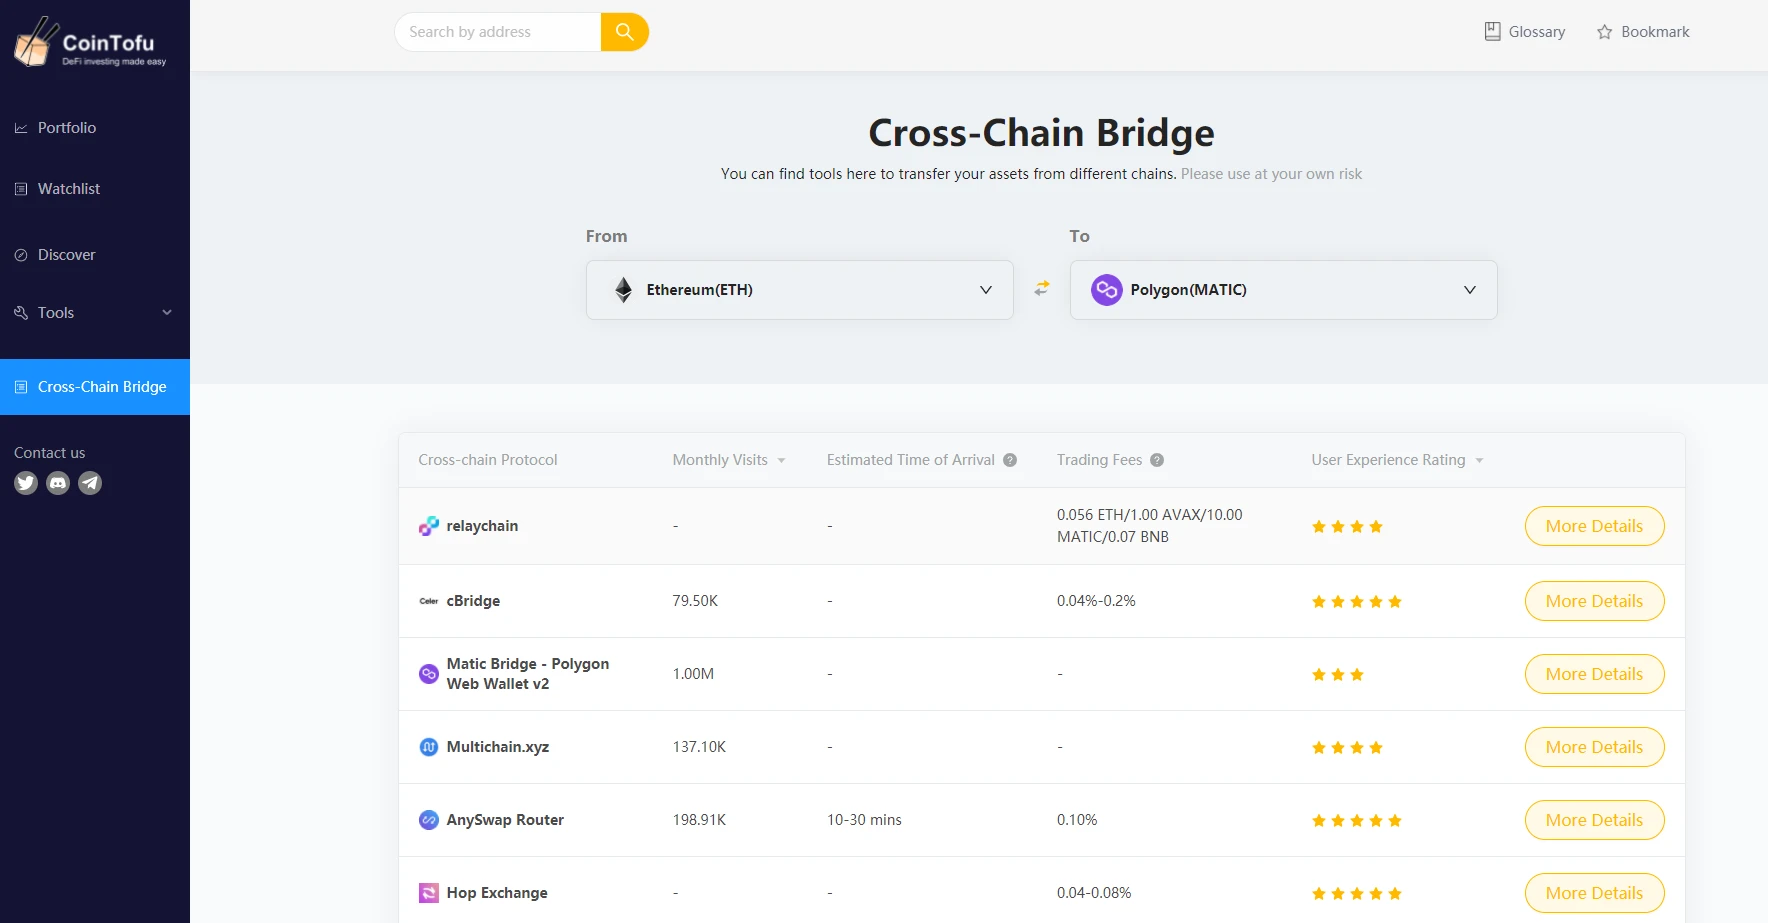
Task: Click the Multichain.xyz protocol name
Action: 497,747
